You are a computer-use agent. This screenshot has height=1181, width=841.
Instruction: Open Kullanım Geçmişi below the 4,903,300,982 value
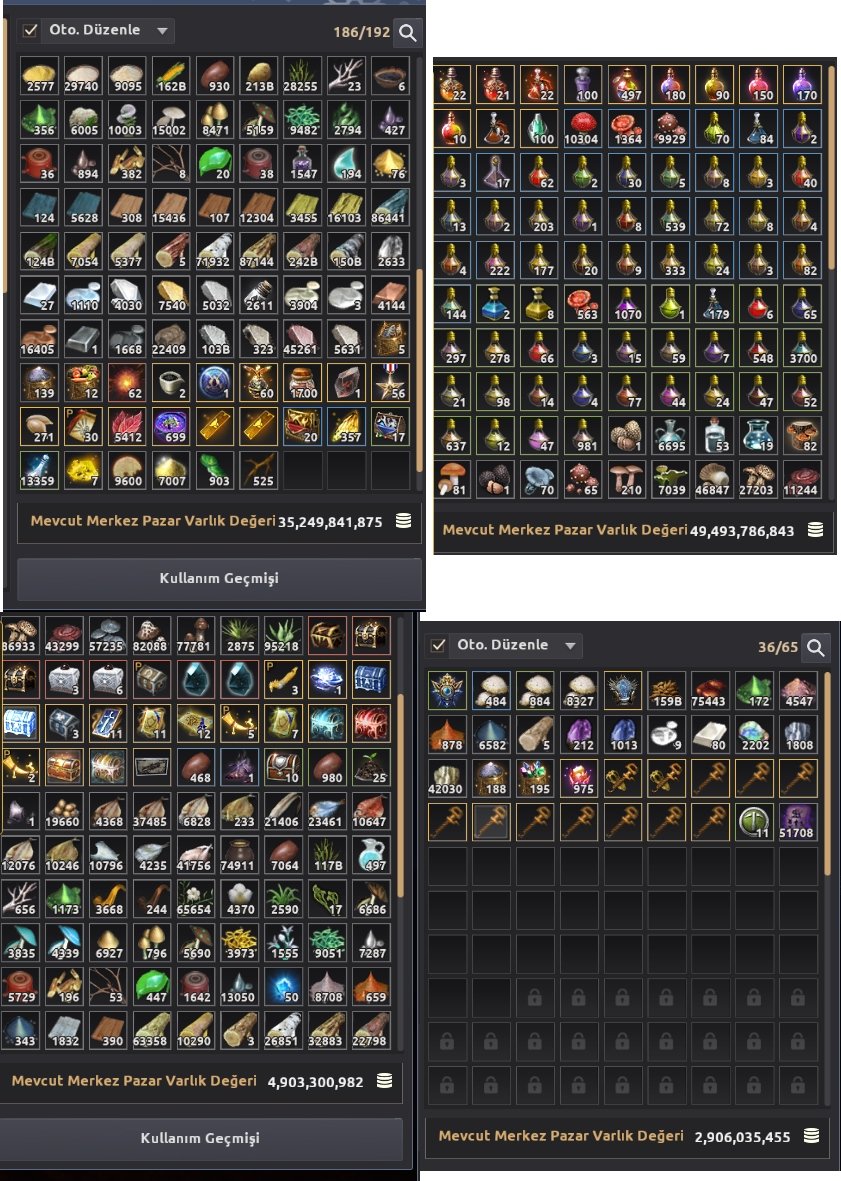200,1138
